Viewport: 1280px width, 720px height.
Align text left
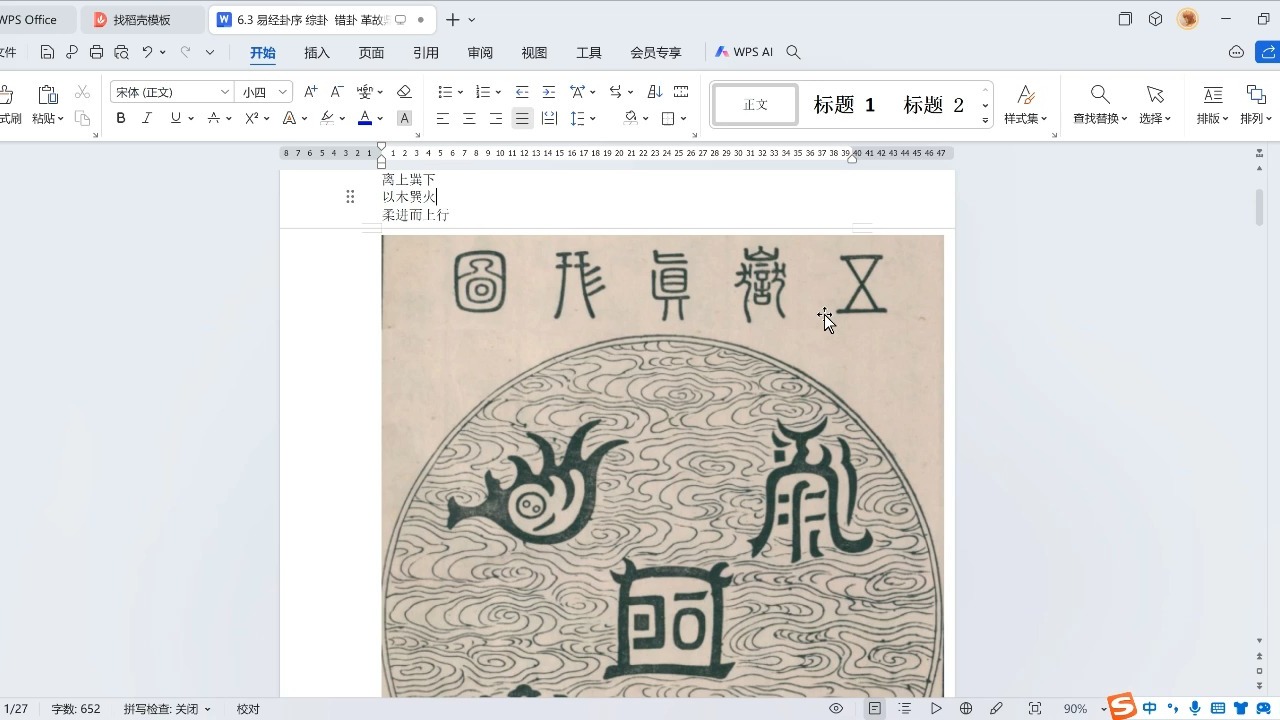(443, 118)
